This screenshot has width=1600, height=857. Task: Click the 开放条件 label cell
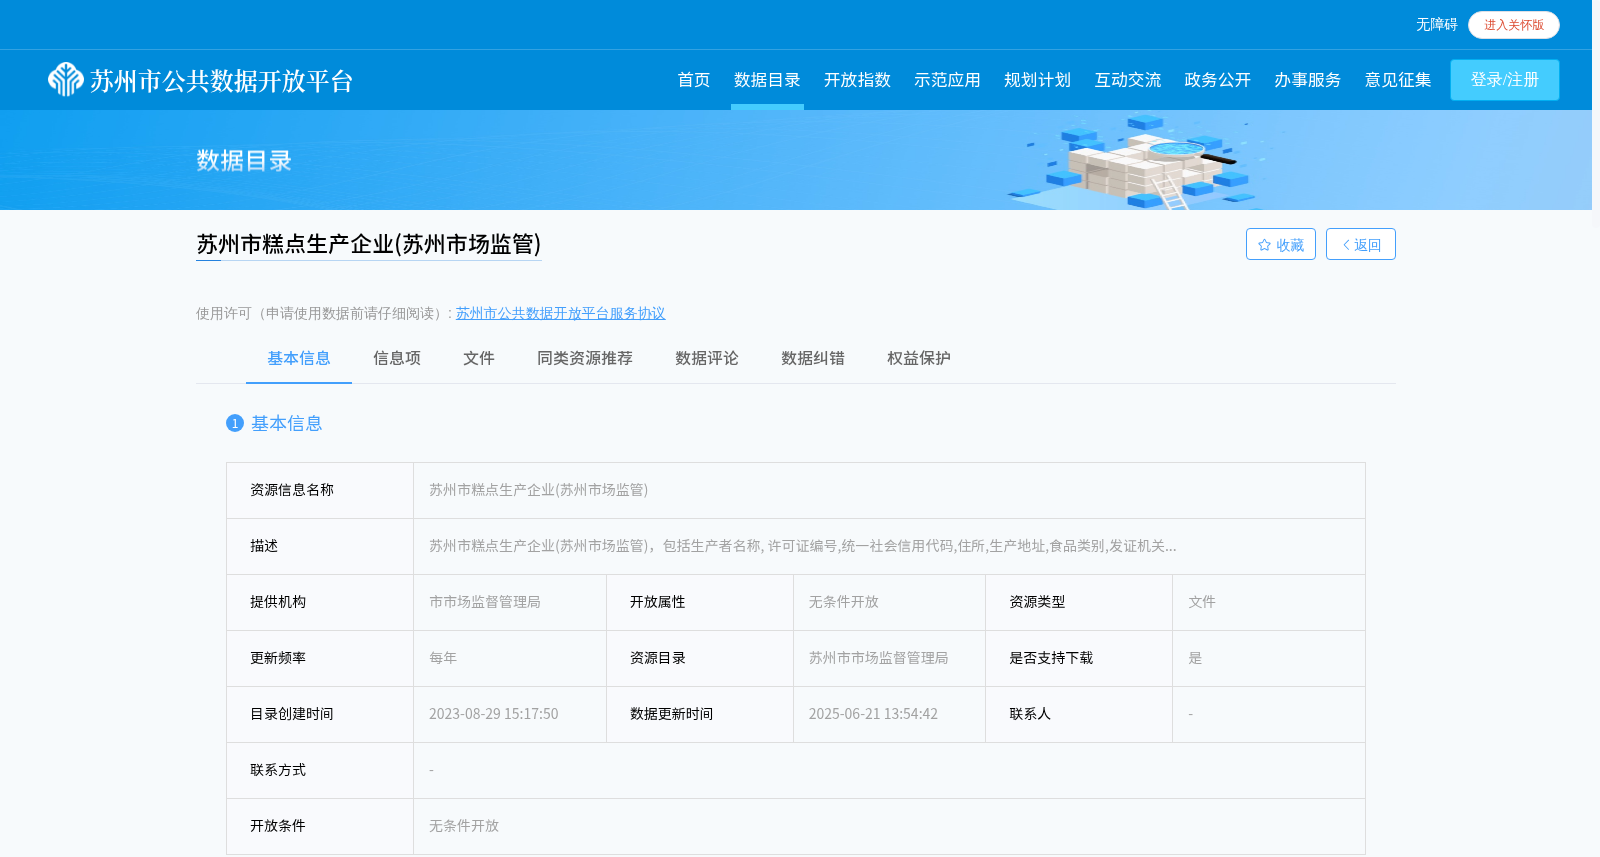coord(320,826)
